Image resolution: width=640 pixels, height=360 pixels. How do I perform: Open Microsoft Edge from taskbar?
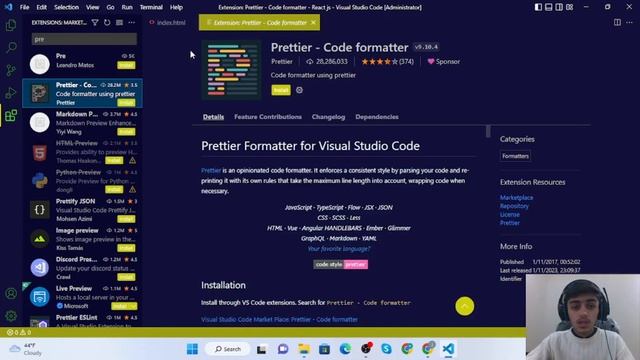pos(345,349)
